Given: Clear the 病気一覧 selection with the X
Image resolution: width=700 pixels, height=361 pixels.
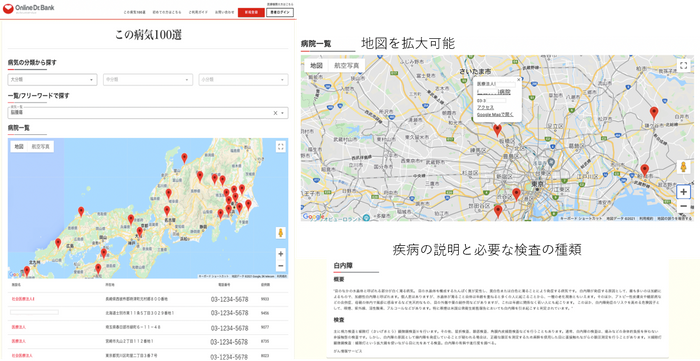Looking at the screenshot, I should pyautogui.click(x=275, y=113).
